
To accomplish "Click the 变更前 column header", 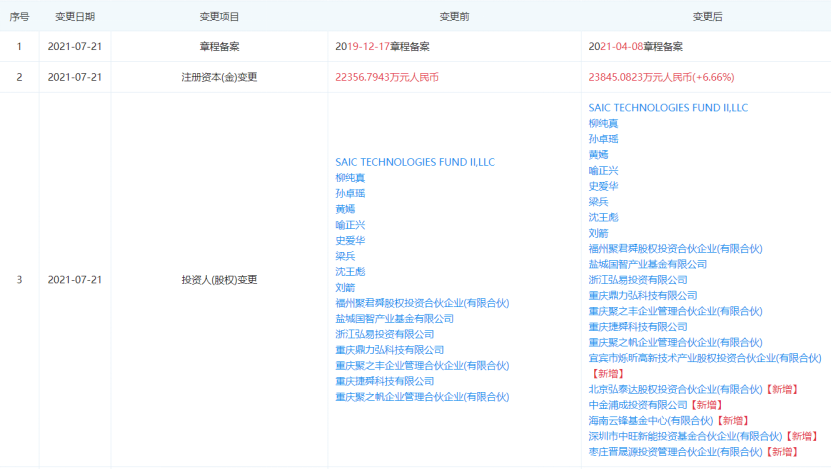I will 454,17.
